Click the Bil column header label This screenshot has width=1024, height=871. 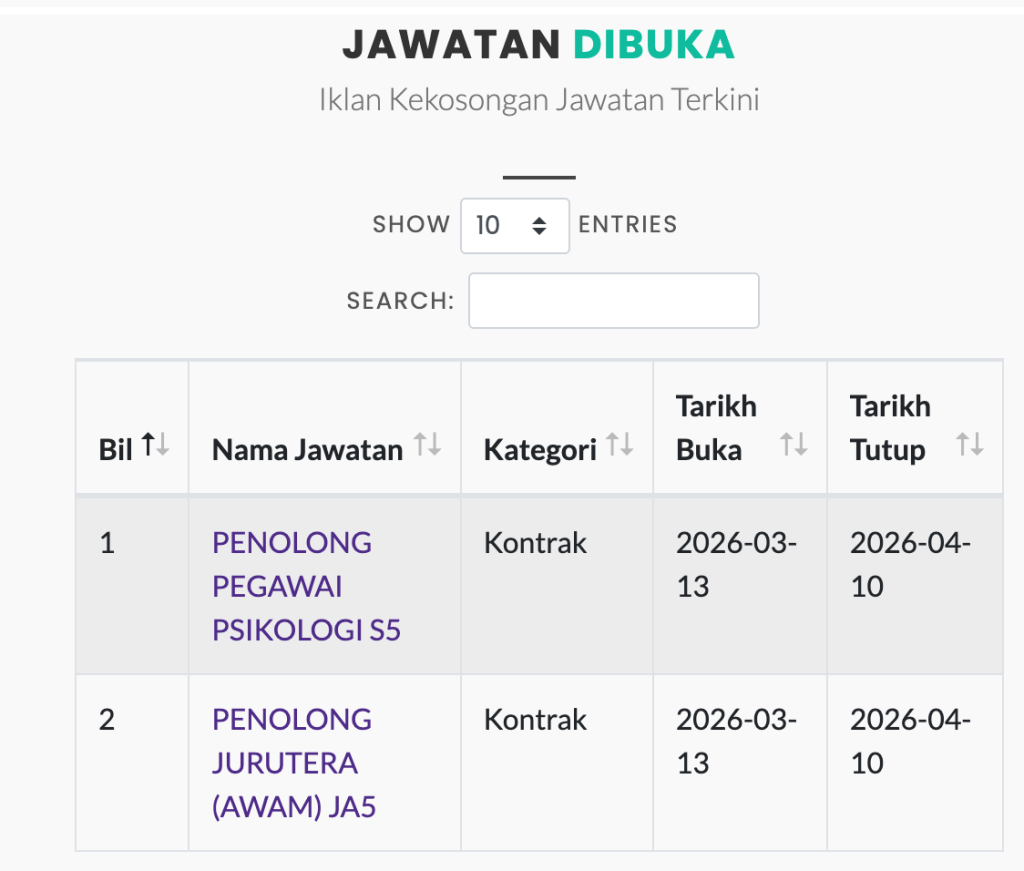coord(115,450)
